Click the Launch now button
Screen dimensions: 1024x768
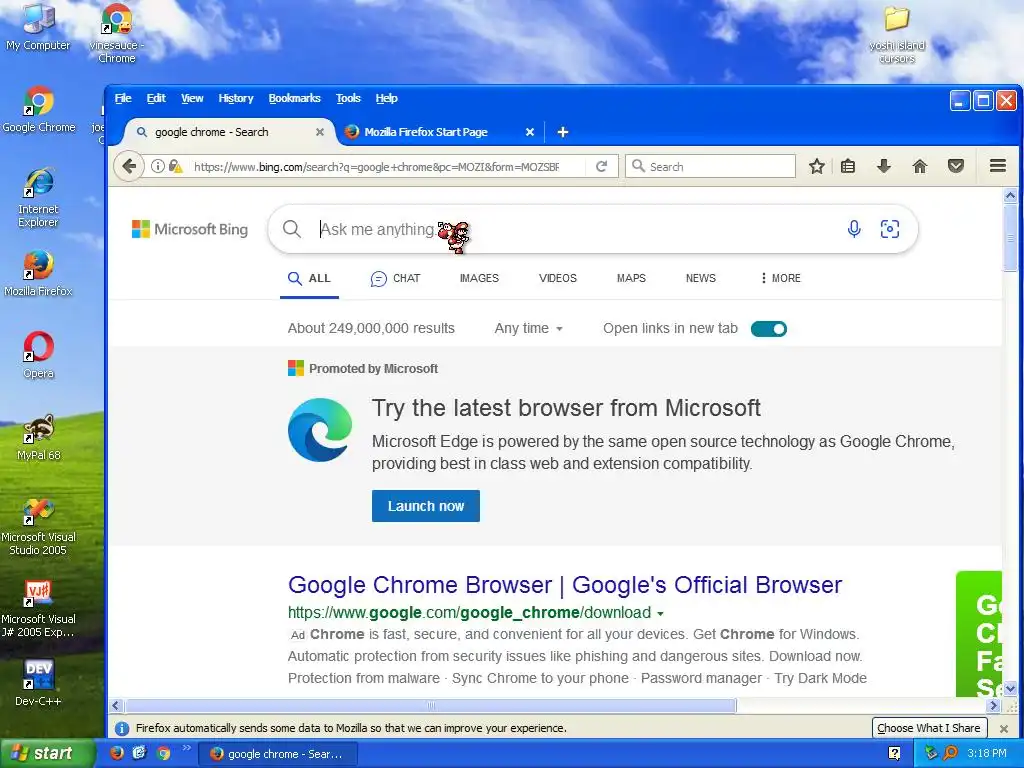pyautogui.click(x=426, y=506)
